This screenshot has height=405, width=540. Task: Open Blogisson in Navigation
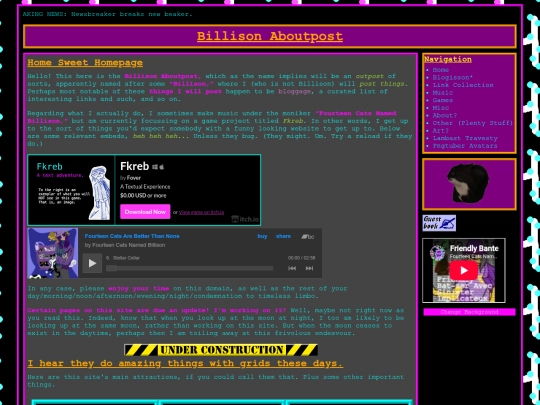coord(453,77)
